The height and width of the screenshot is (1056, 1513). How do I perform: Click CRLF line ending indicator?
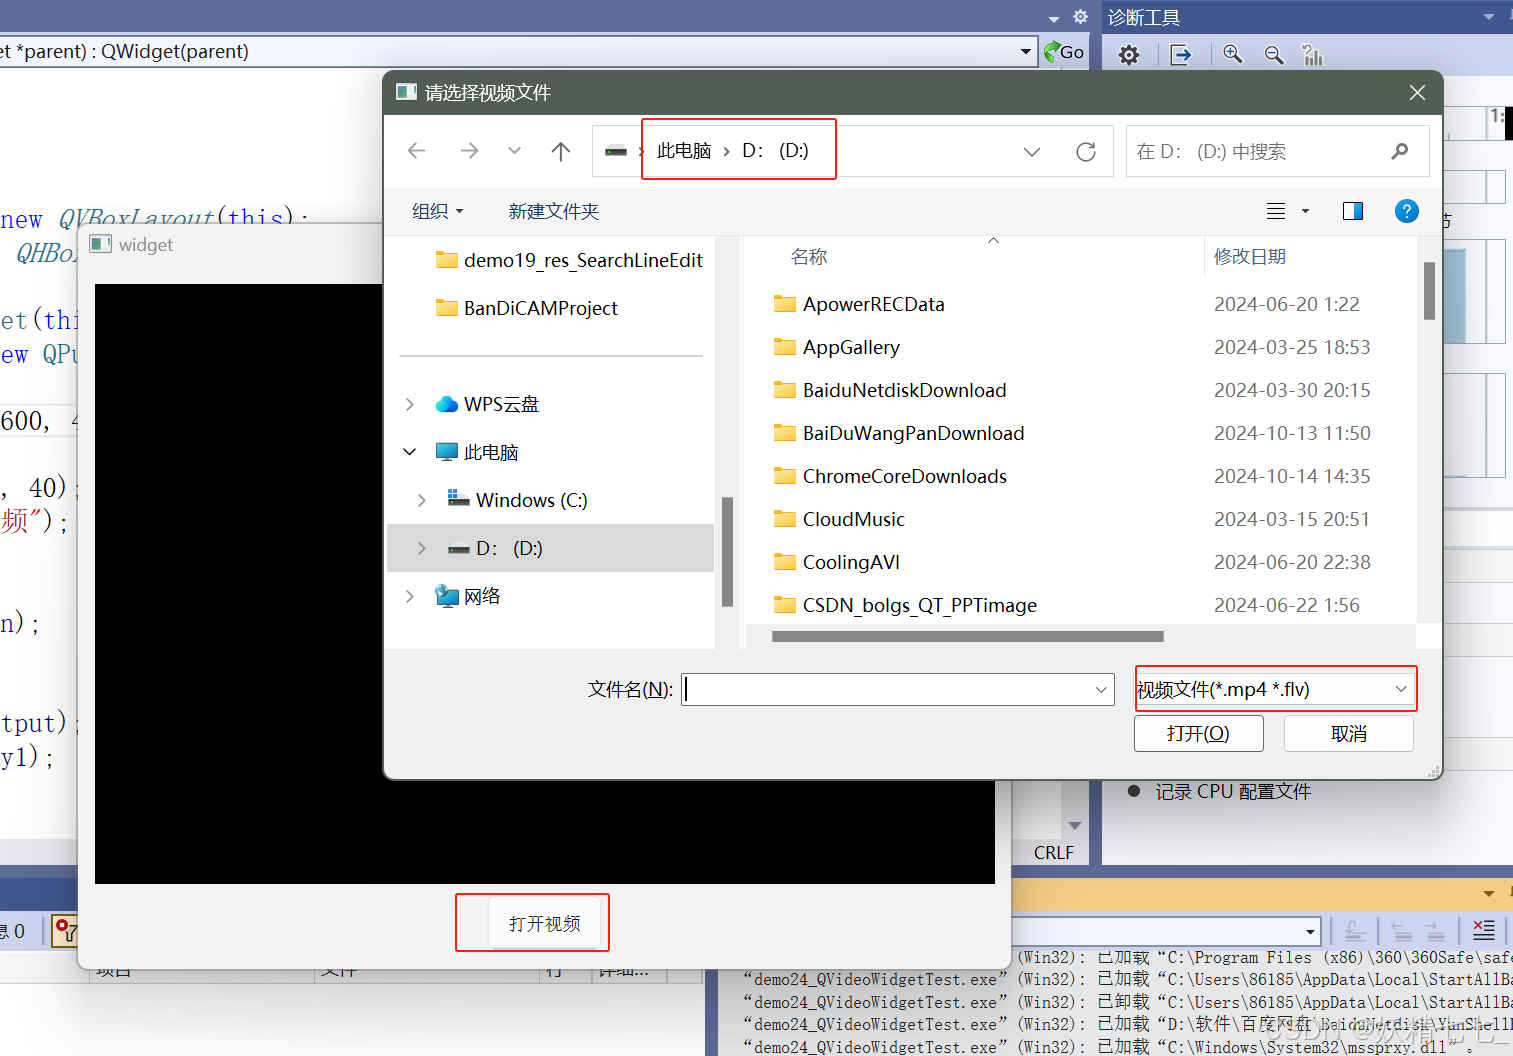[x=1054, y=852]
